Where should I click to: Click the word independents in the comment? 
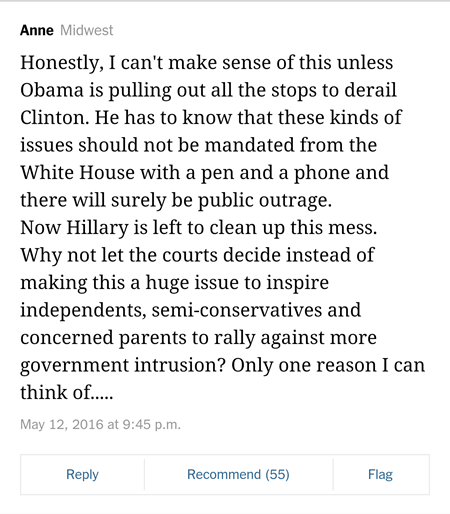83,311
